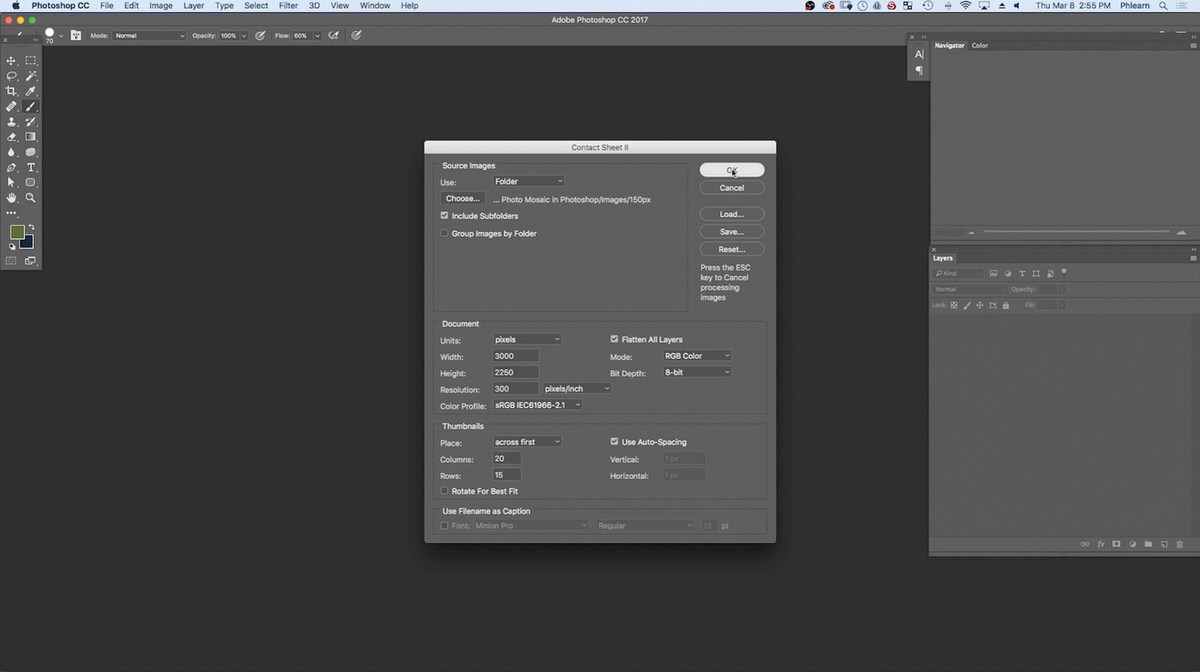This screenshot has height=672, width=1200.
Task: Open the Use dropdown set to Folder
Action: click(528, 181)
